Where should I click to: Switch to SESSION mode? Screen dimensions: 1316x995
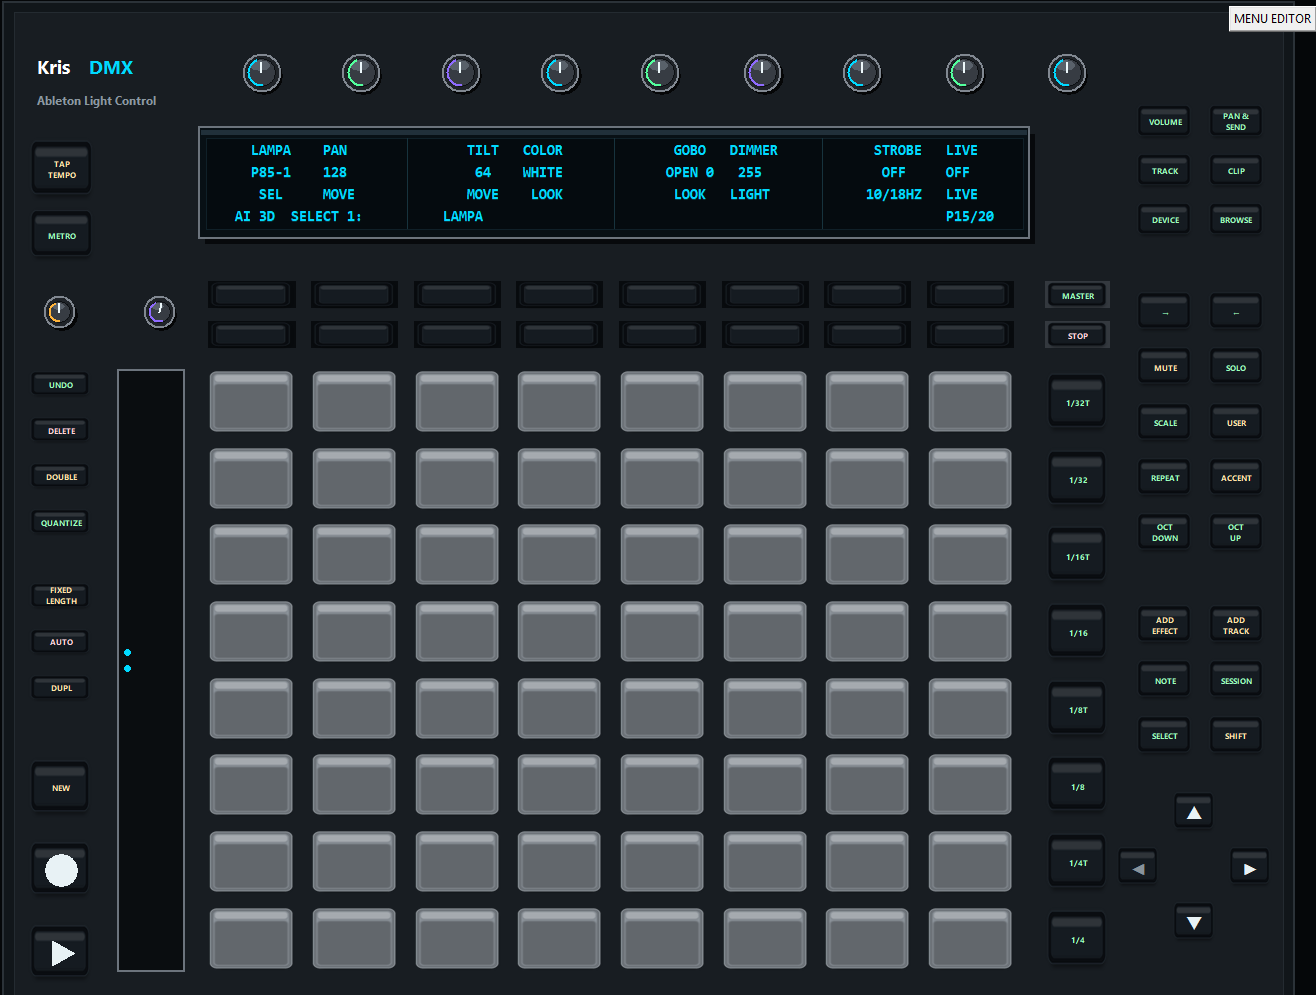(1236, 681)
